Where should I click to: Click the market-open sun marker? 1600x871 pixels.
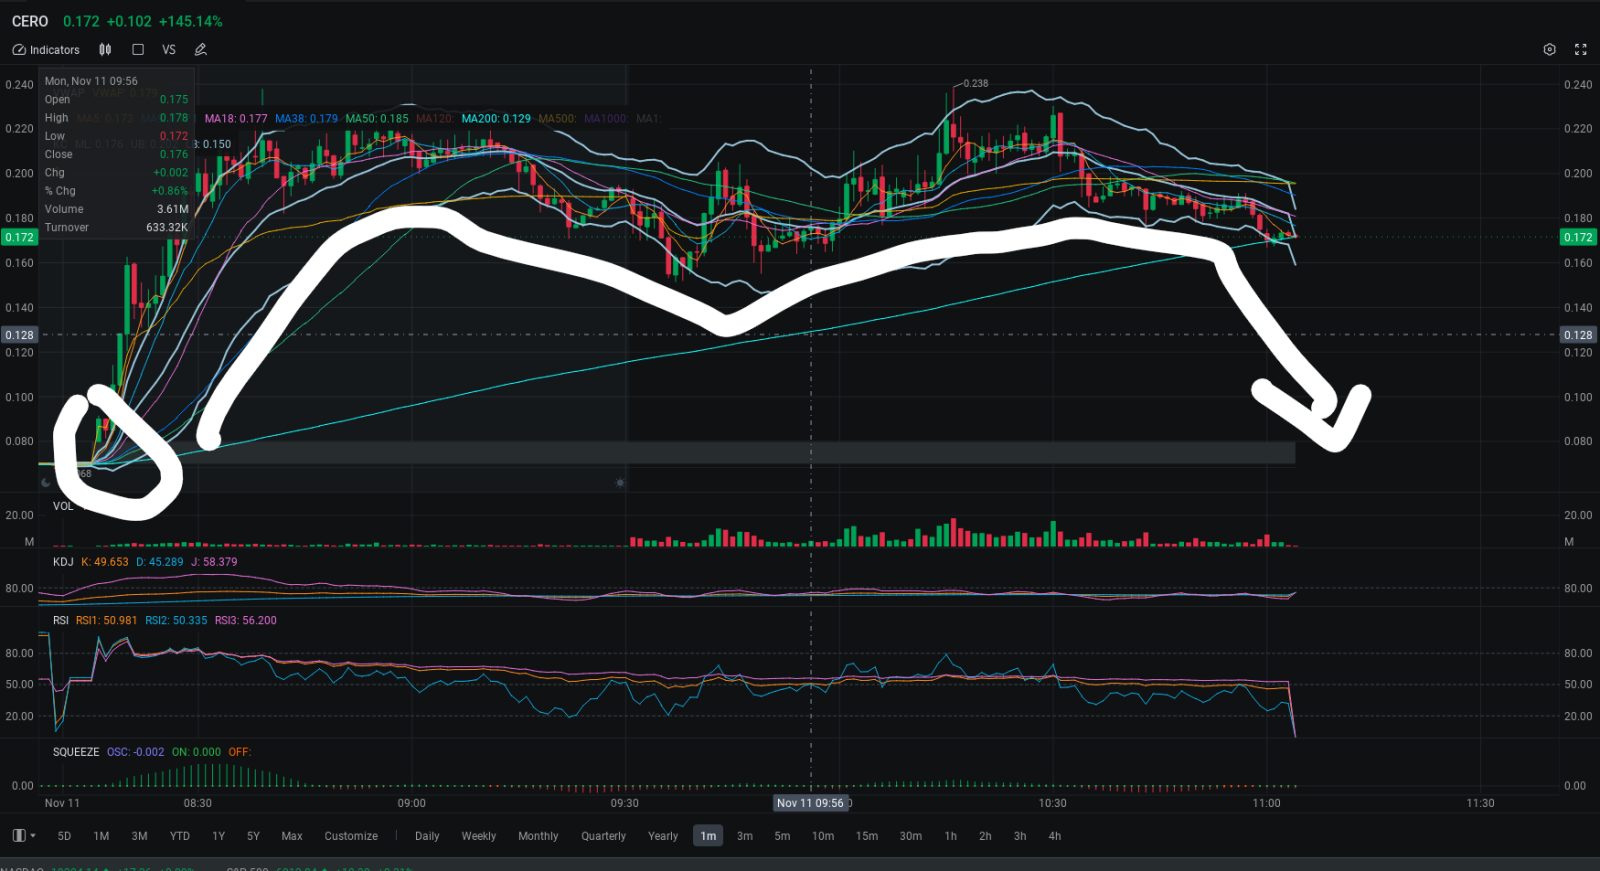620,483
